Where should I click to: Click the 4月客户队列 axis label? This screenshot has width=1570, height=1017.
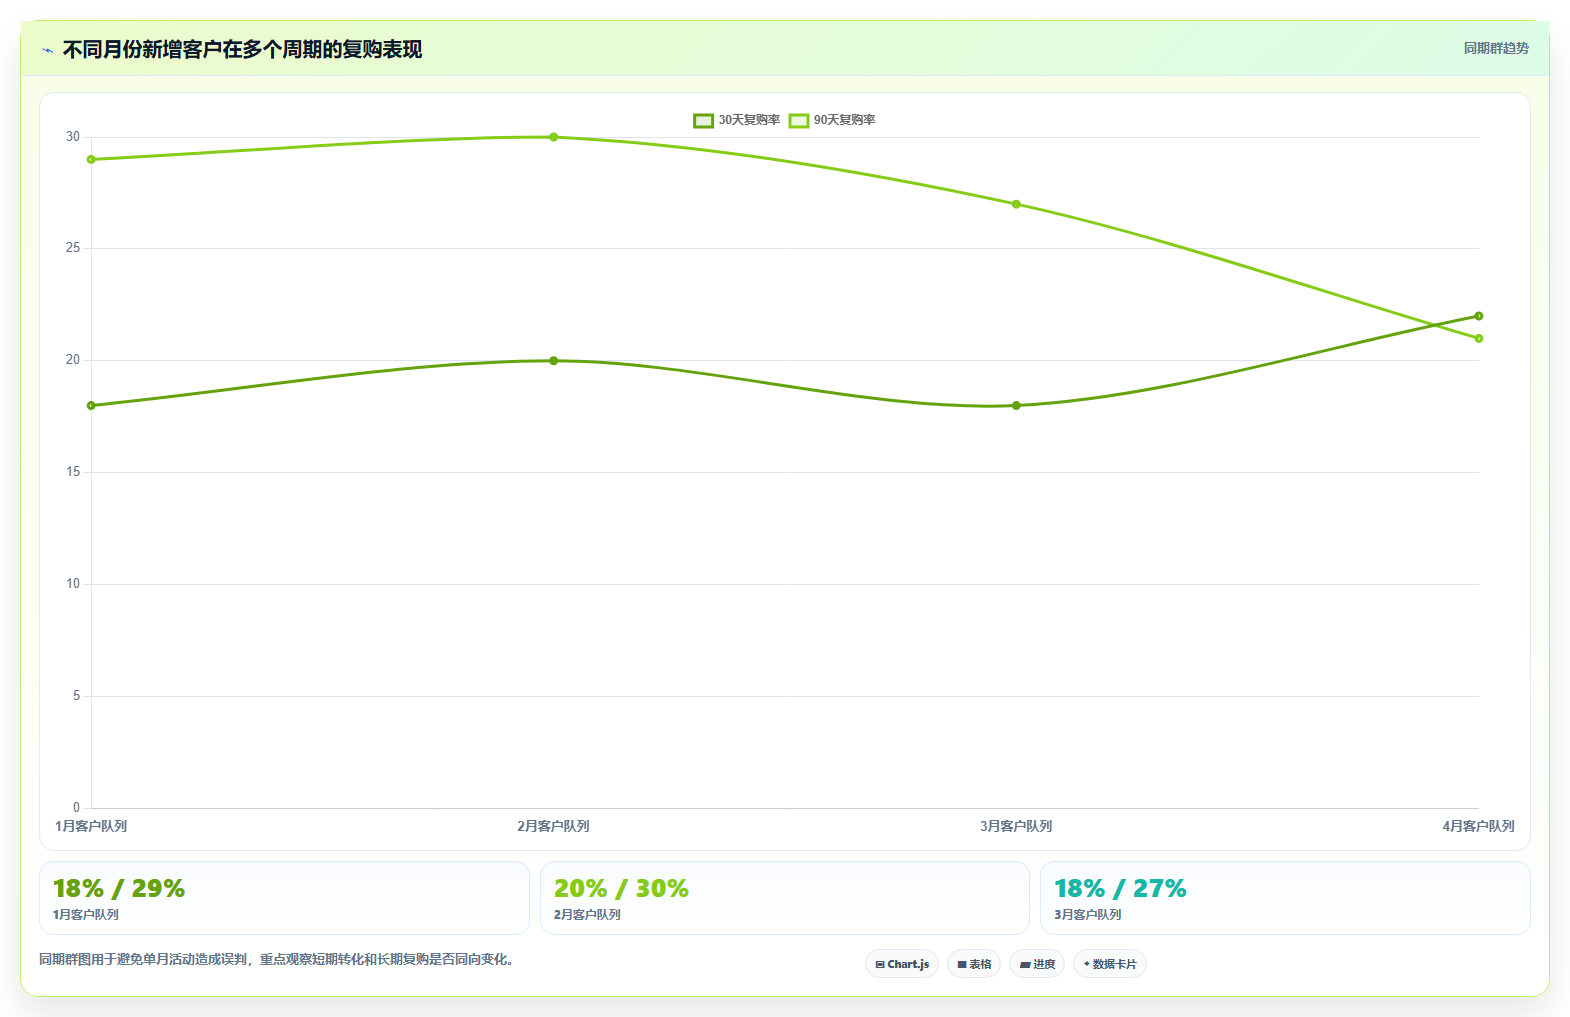(x=1478, y=826)
